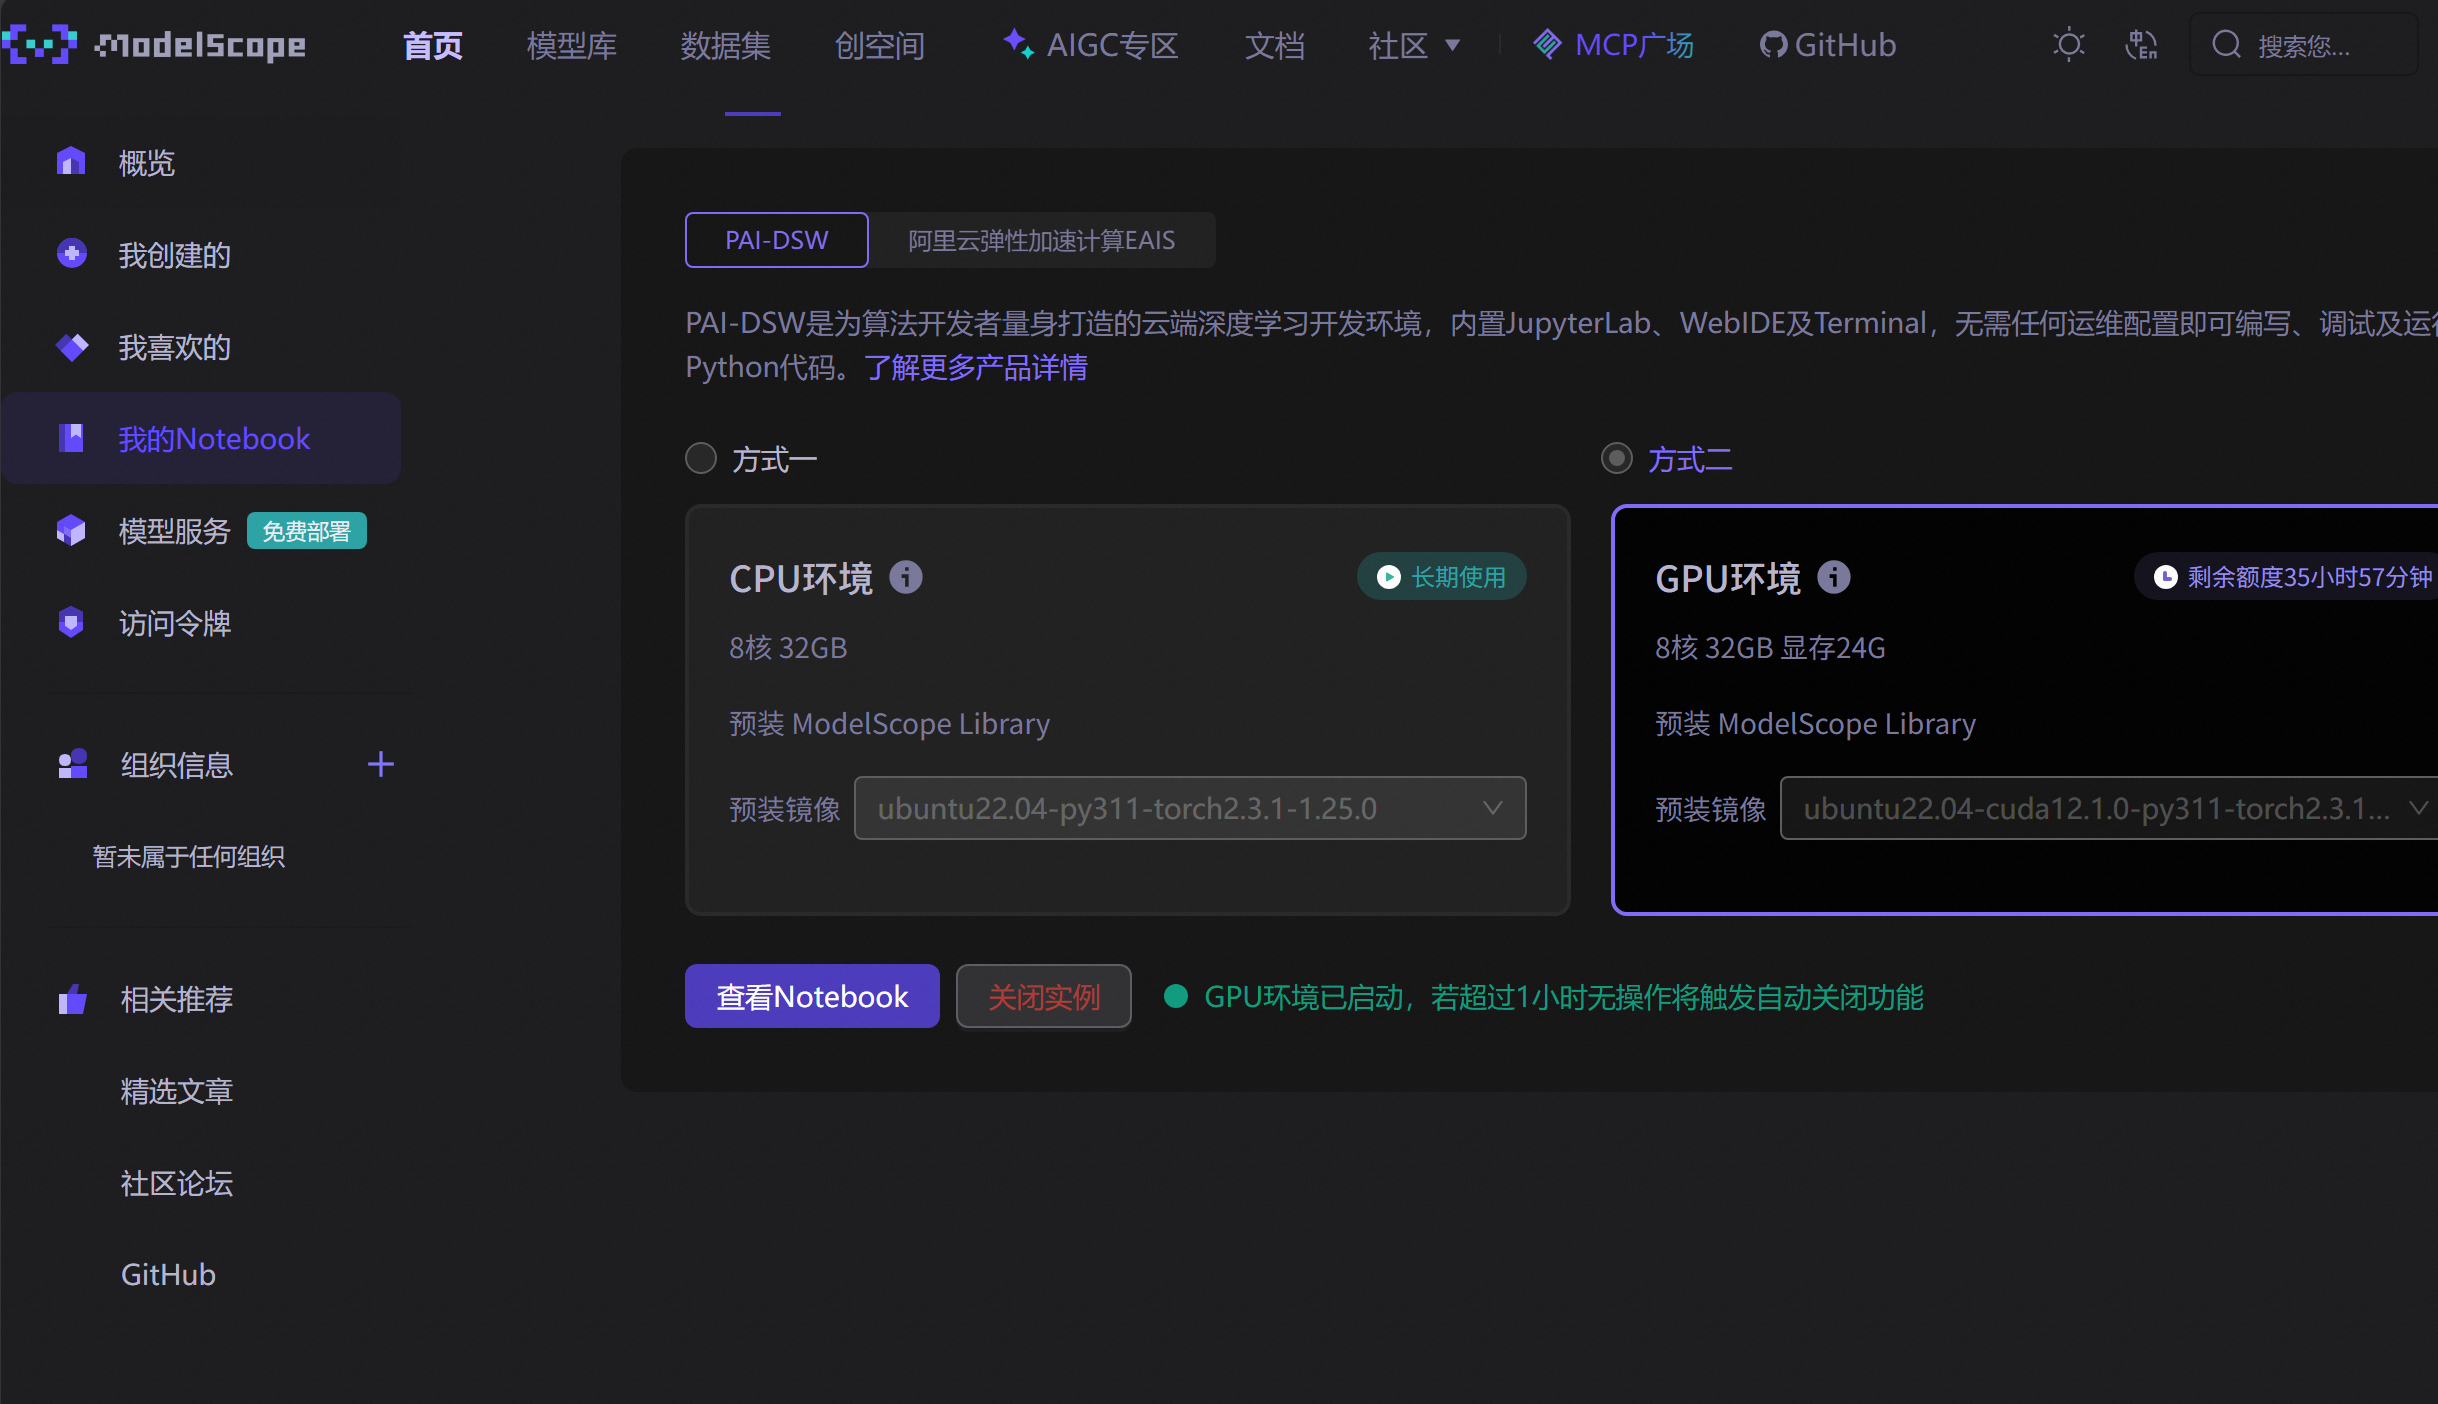
Task: Go to 首页 in top navigation
Action: tap(433, 45)
